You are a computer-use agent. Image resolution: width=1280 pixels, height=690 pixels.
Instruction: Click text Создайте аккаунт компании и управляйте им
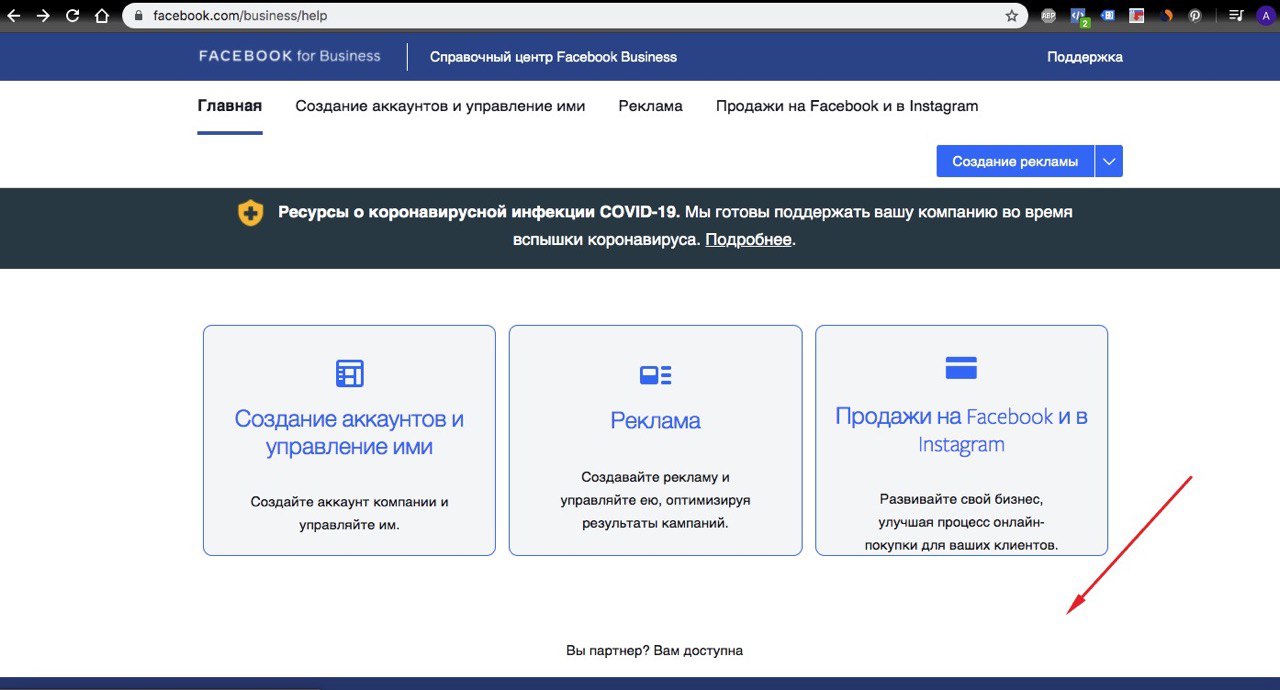pos(349,512)
